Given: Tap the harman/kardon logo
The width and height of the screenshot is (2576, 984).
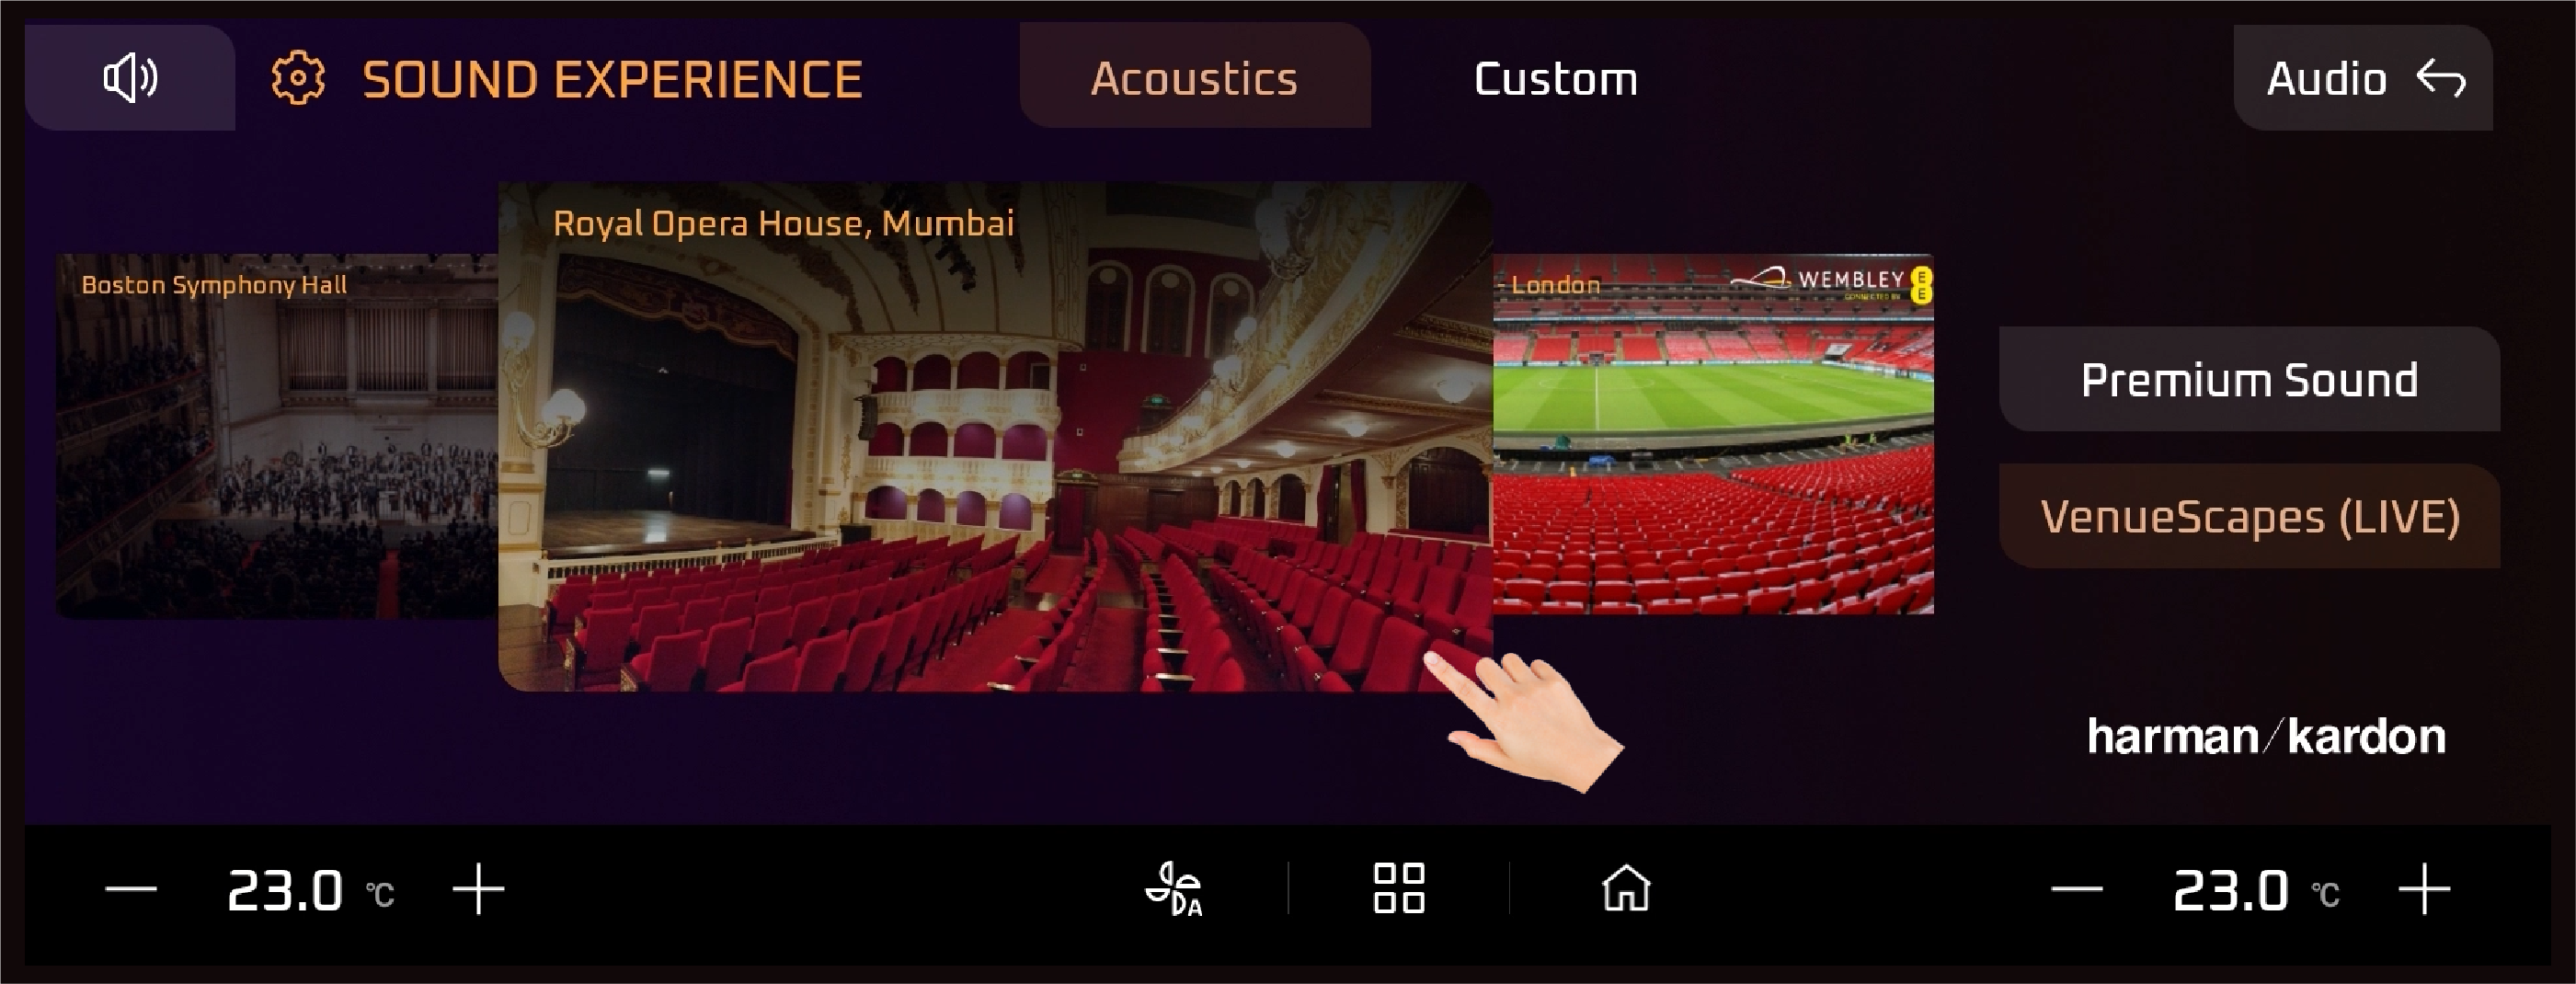Looking at the screenshot, I should (x=2266, y=737).
